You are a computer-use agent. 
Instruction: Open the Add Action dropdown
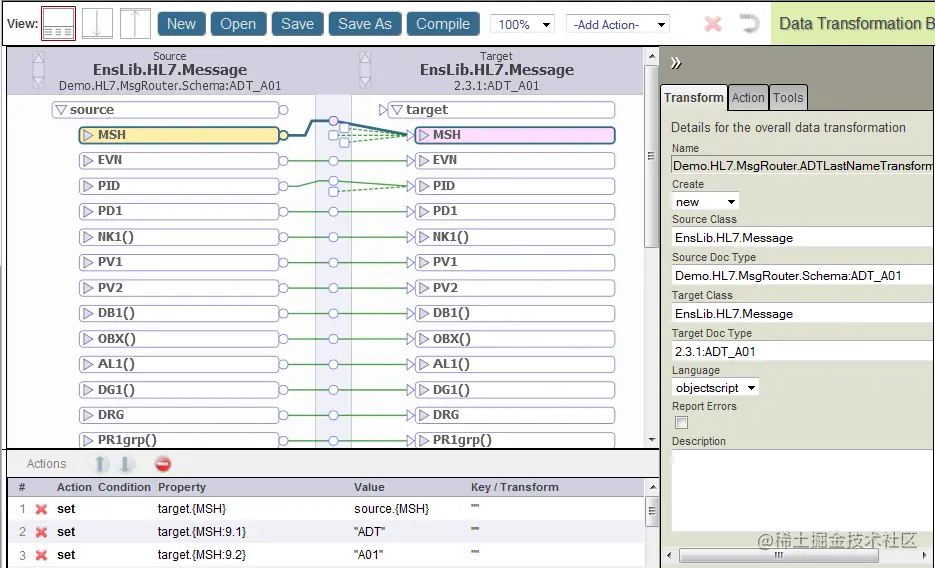click(617, 24)
